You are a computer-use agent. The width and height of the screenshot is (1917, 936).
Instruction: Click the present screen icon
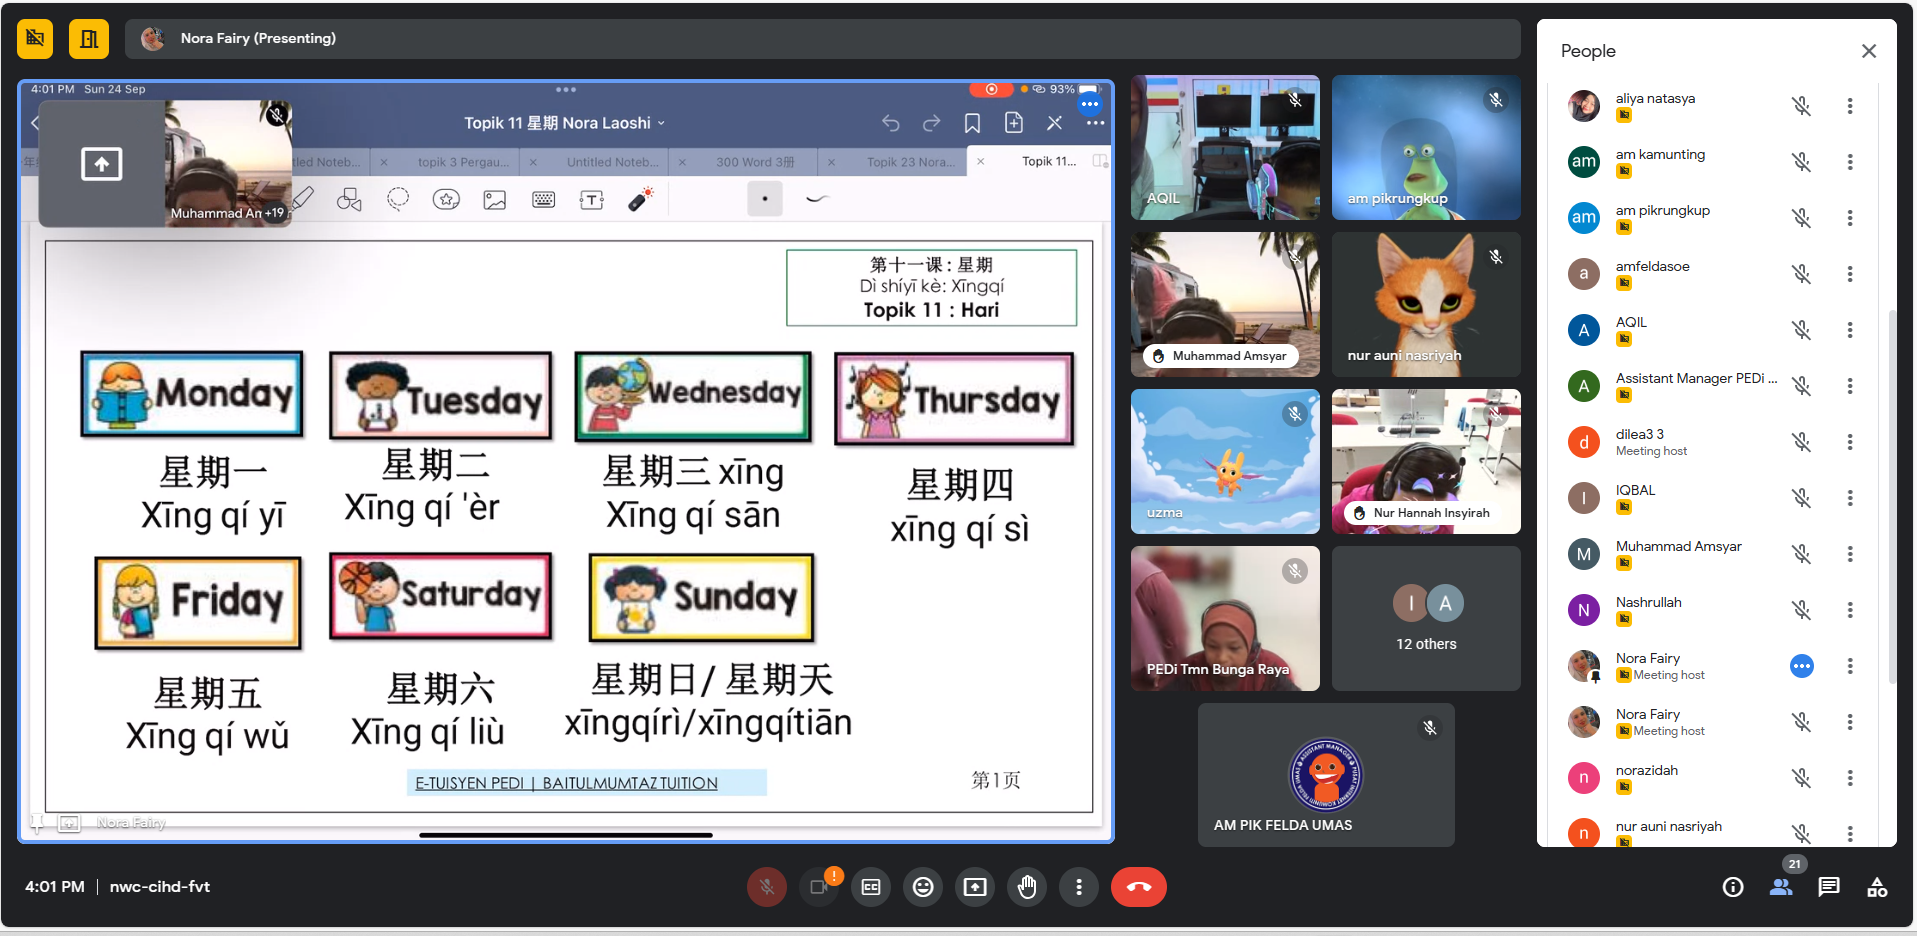[x=975, y=887]
